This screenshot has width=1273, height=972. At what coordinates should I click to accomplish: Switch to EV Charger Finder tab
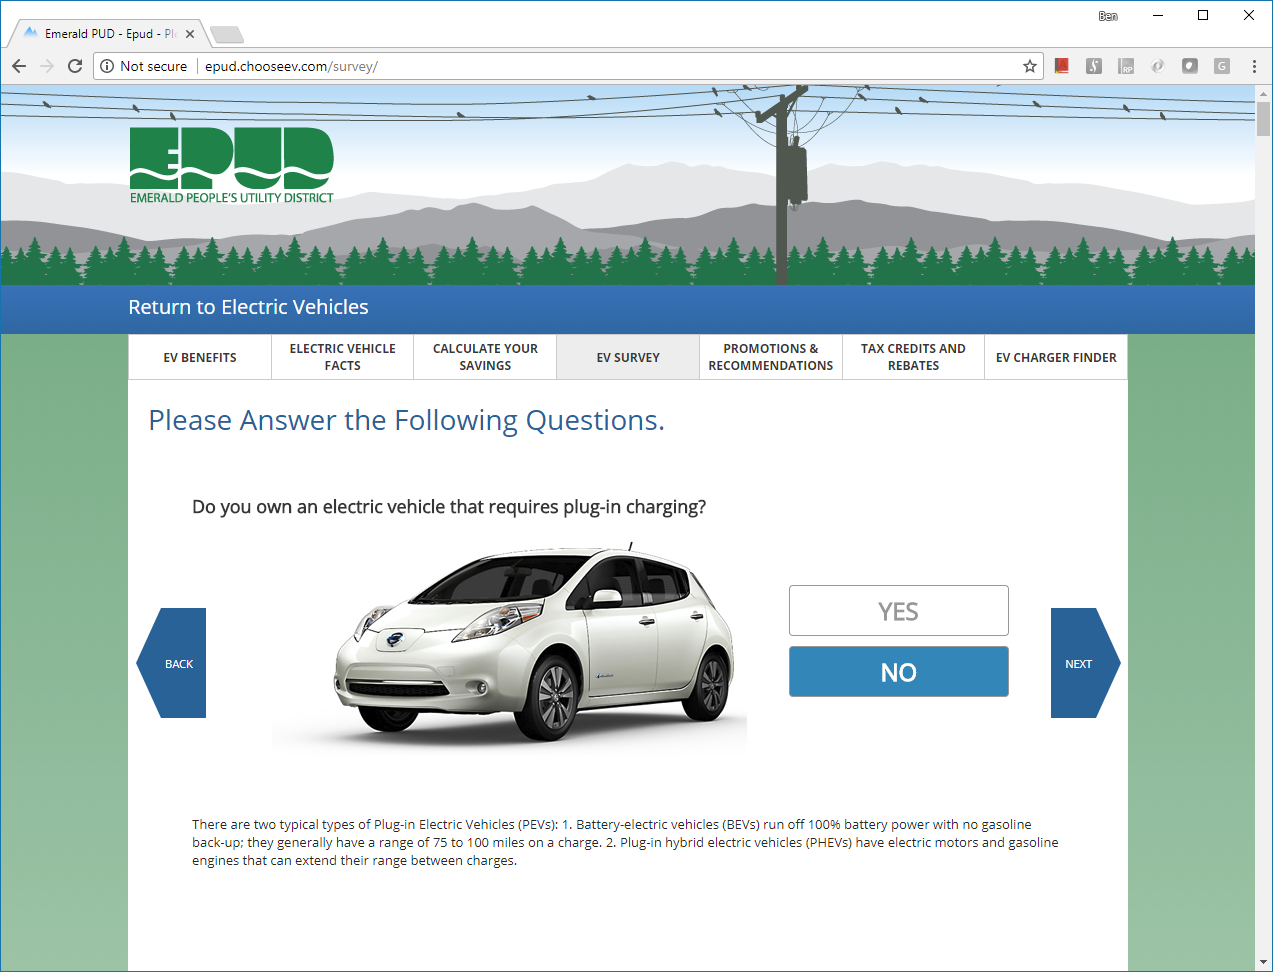point(1056,357)
